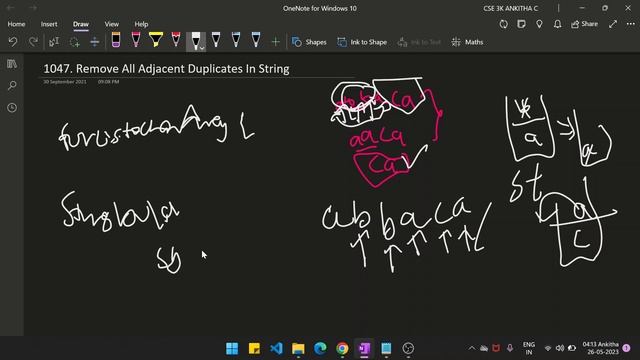Pick the pink pen
This screenshot has height=360, width=640.
[x=136, y=40]
